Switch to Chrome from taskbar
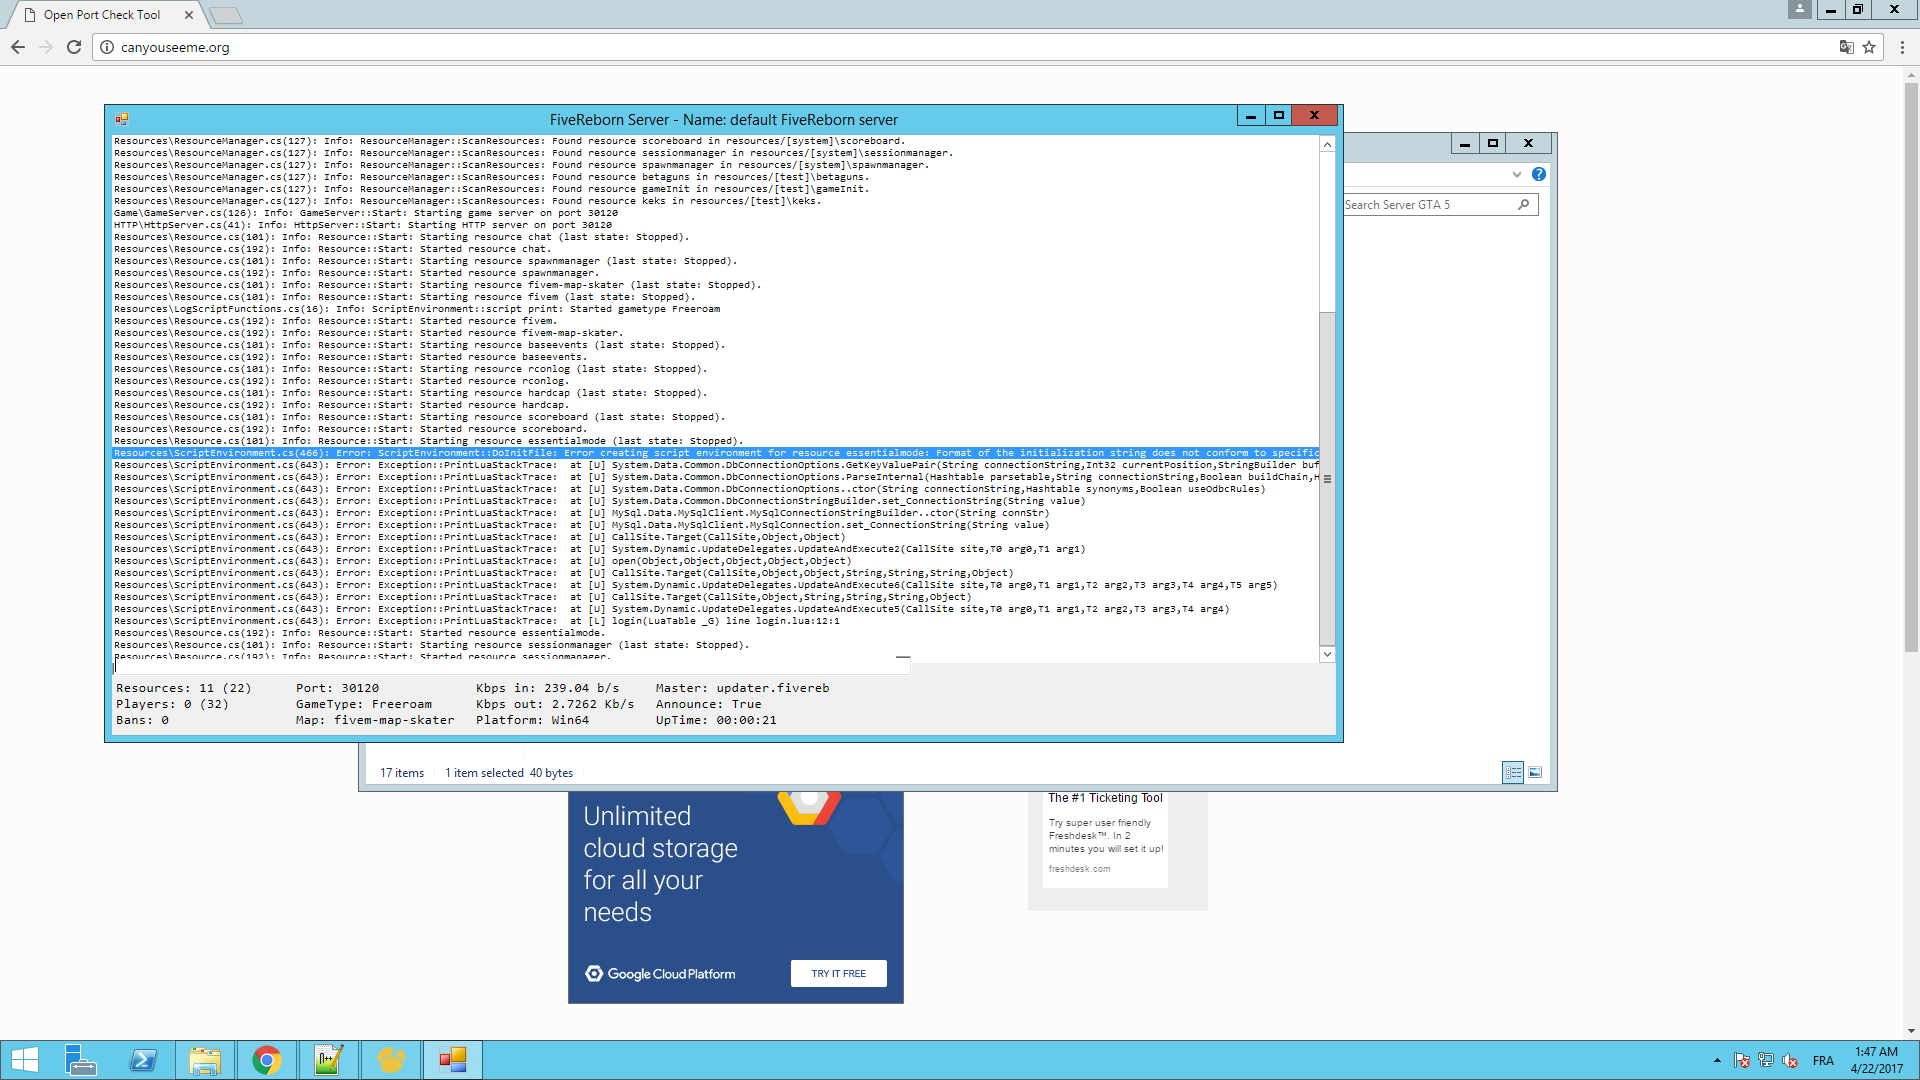The width and height of the screenshot is (1920, 1080). pos(267,1060)
